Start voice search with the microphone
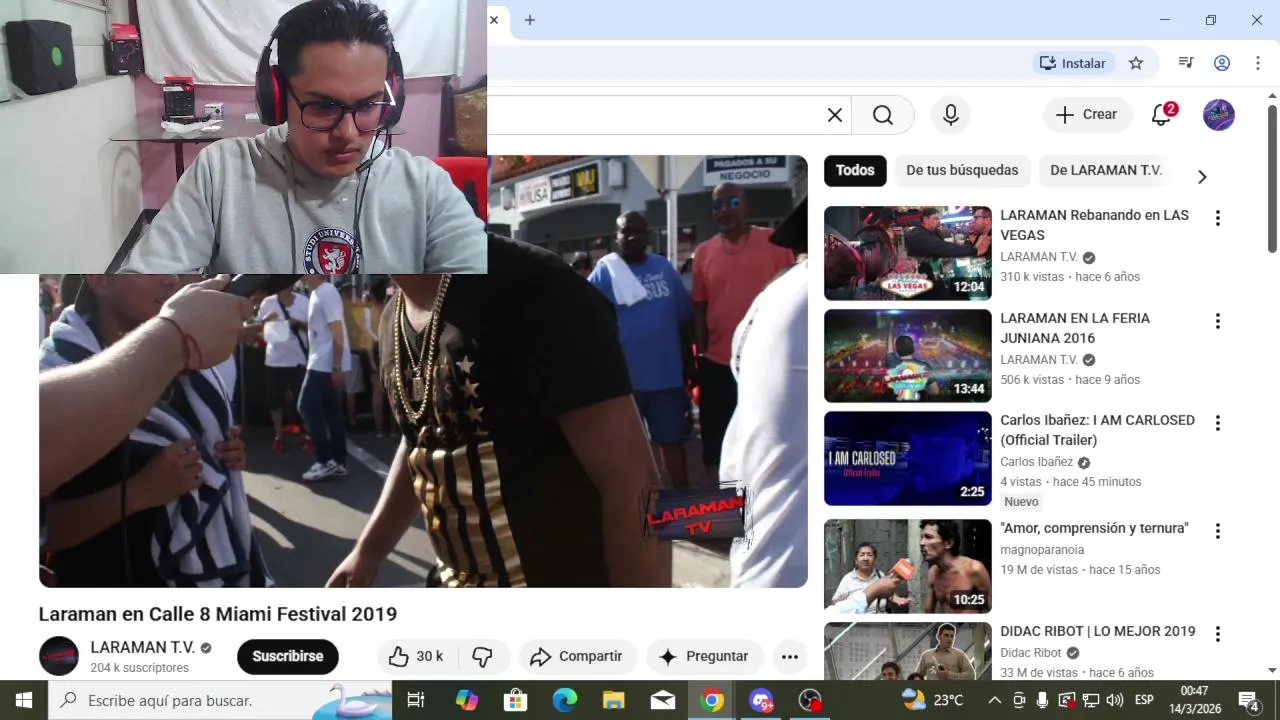 [x=951, y=115]
